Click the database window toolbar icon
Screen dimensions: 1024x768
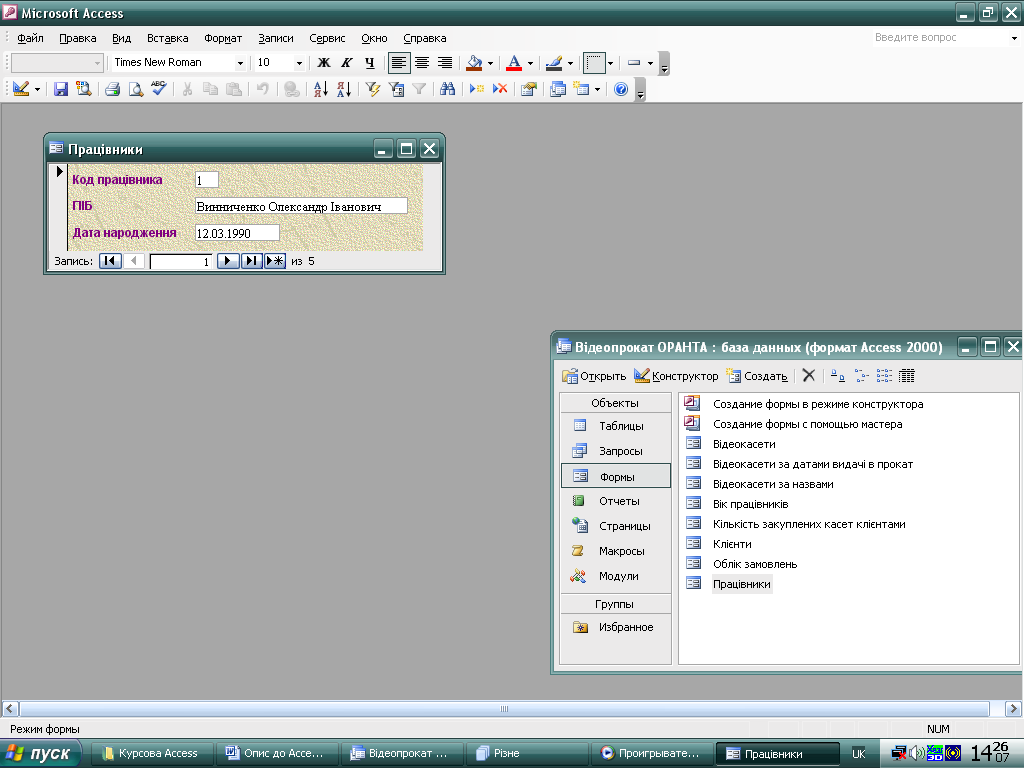[558, 89]
